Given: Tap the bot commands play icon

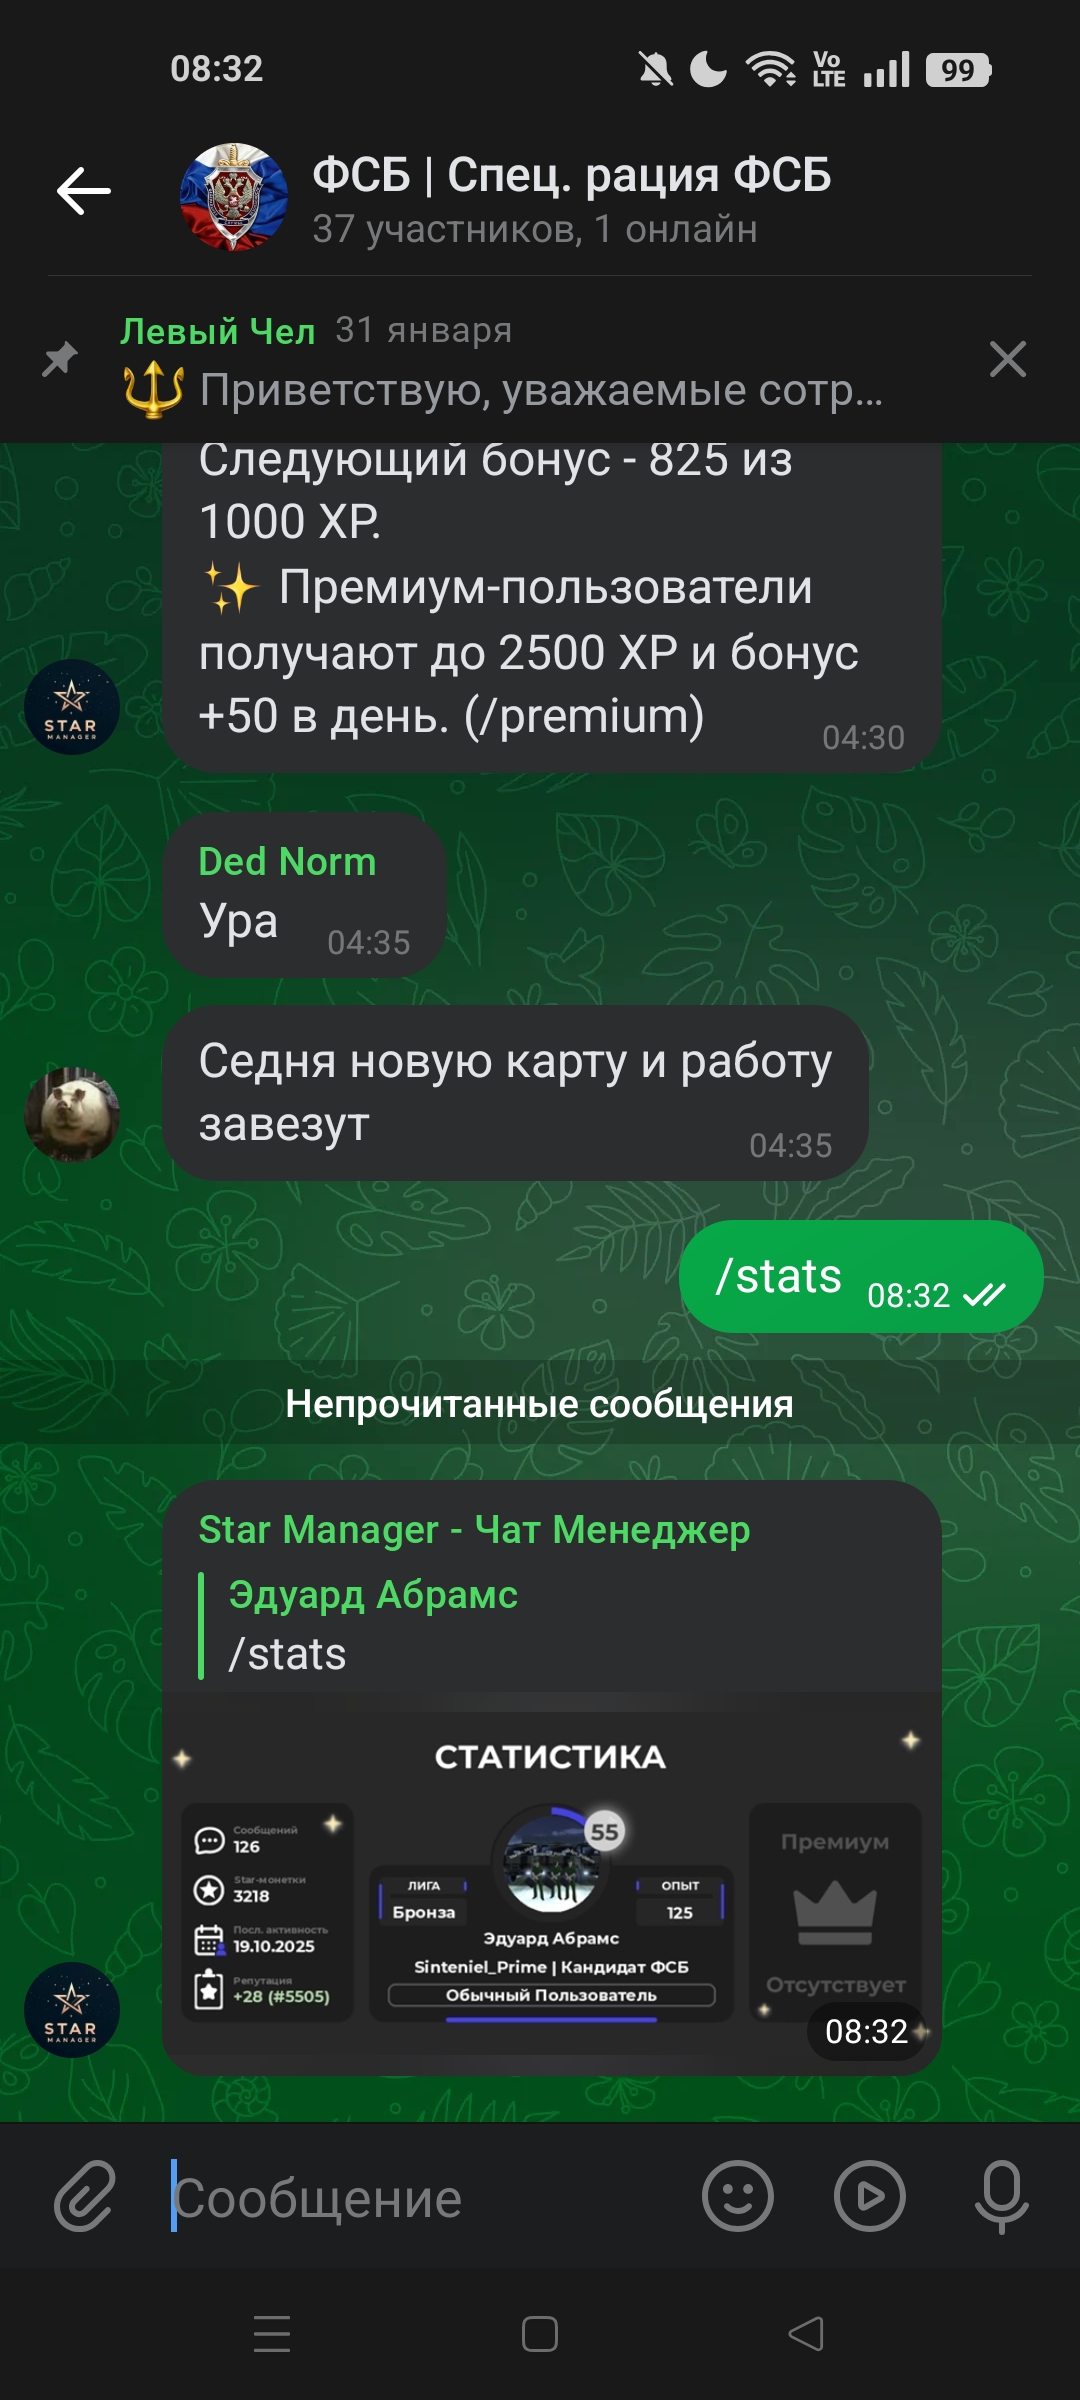Looking at the screenshot, I should point(870,2197).
